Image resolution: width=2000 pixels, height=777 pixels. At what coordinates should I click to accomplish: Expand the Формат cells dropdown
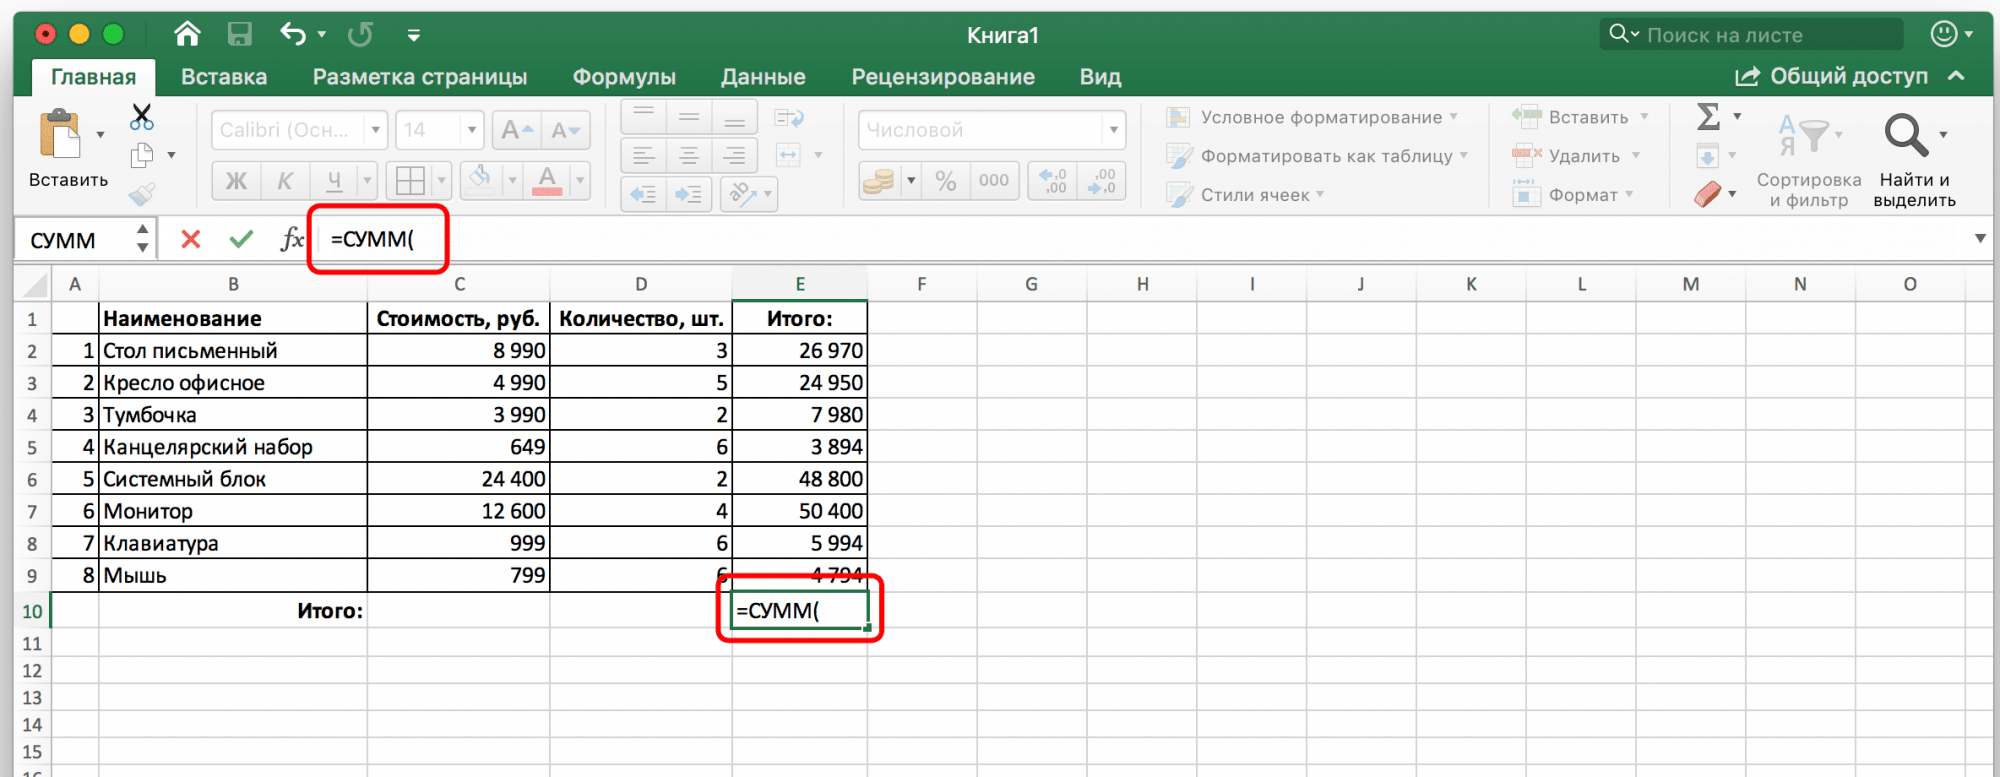point(1629,195)
